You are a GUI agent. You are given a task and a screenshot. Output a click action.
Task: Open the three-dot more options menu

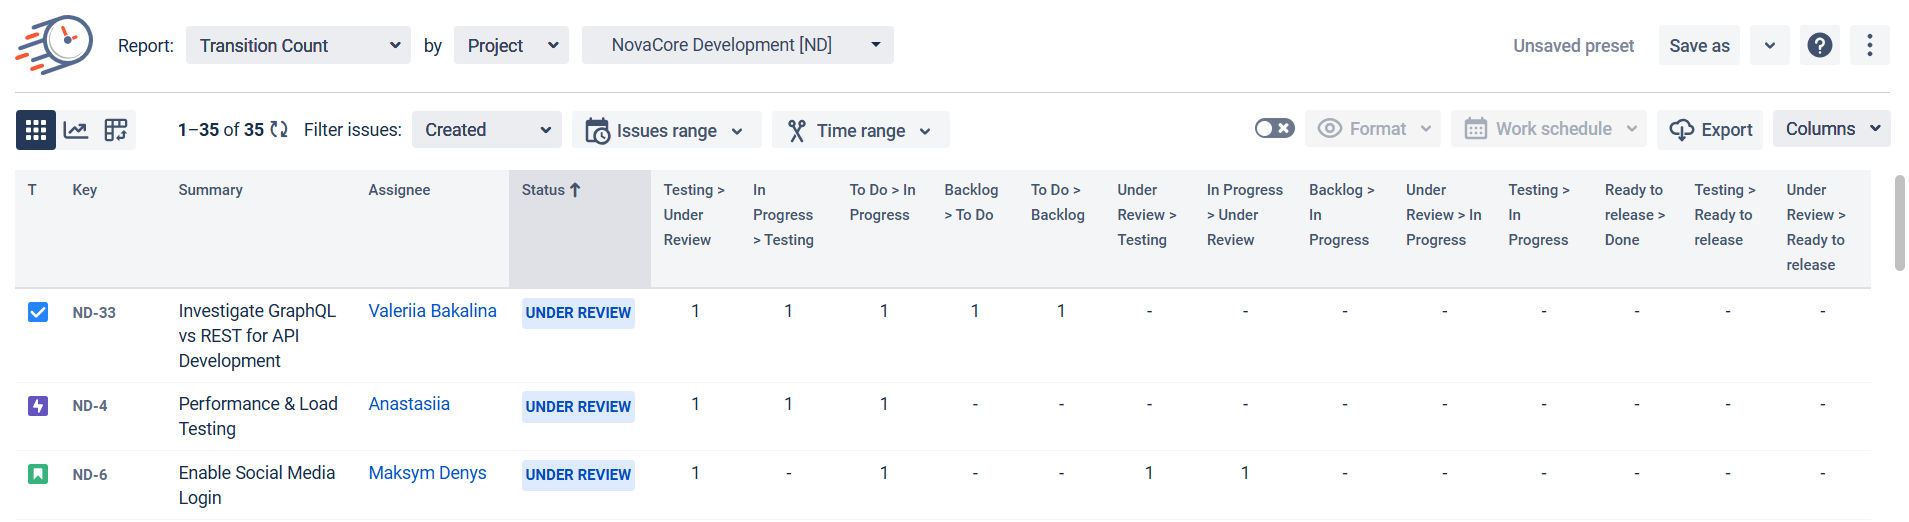(1869, 45)
